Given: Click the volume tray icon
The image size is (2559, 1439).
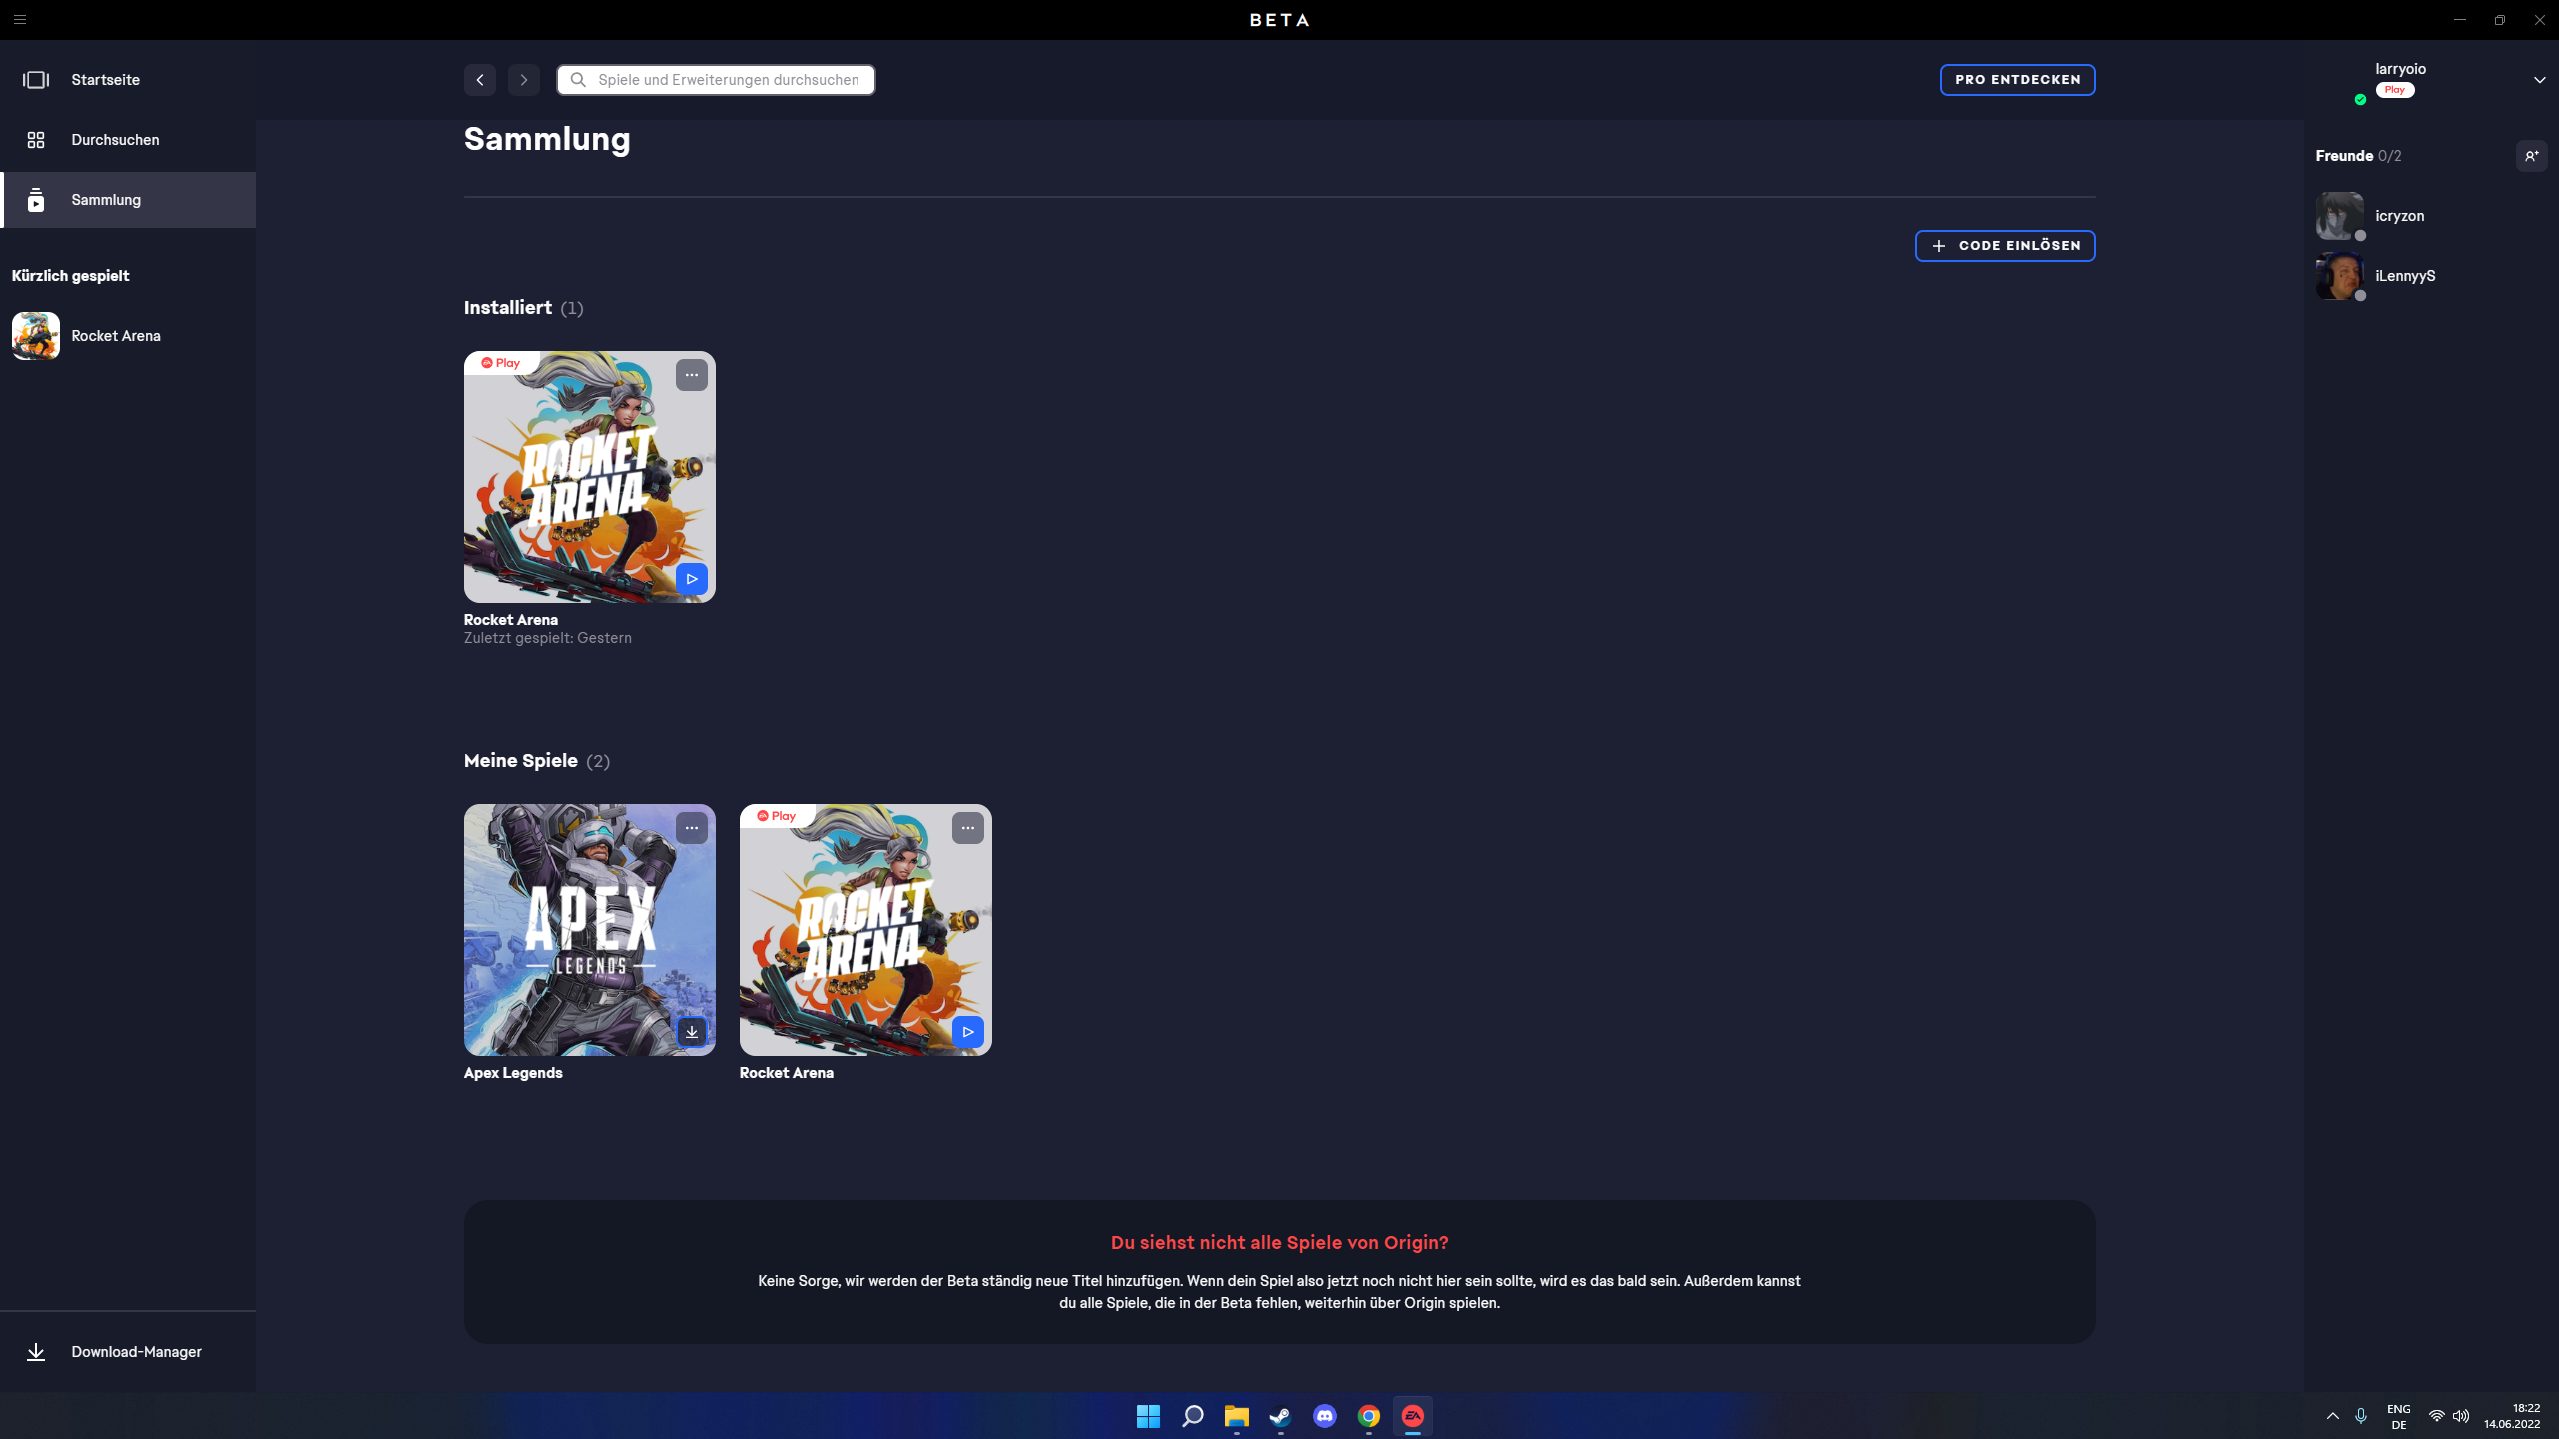Looking at the screenshot, I should (x=2461, y=1416).
